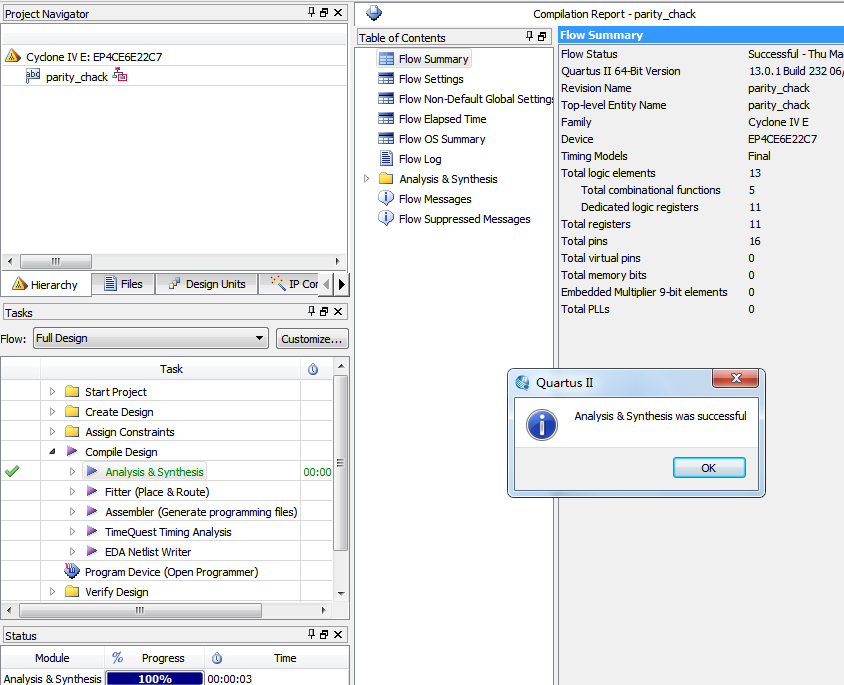Image resolution: width=844 pixels, height=685 pixels.
Task: Expand the Analysis & Synthesis task row
Action: point(72,471)
